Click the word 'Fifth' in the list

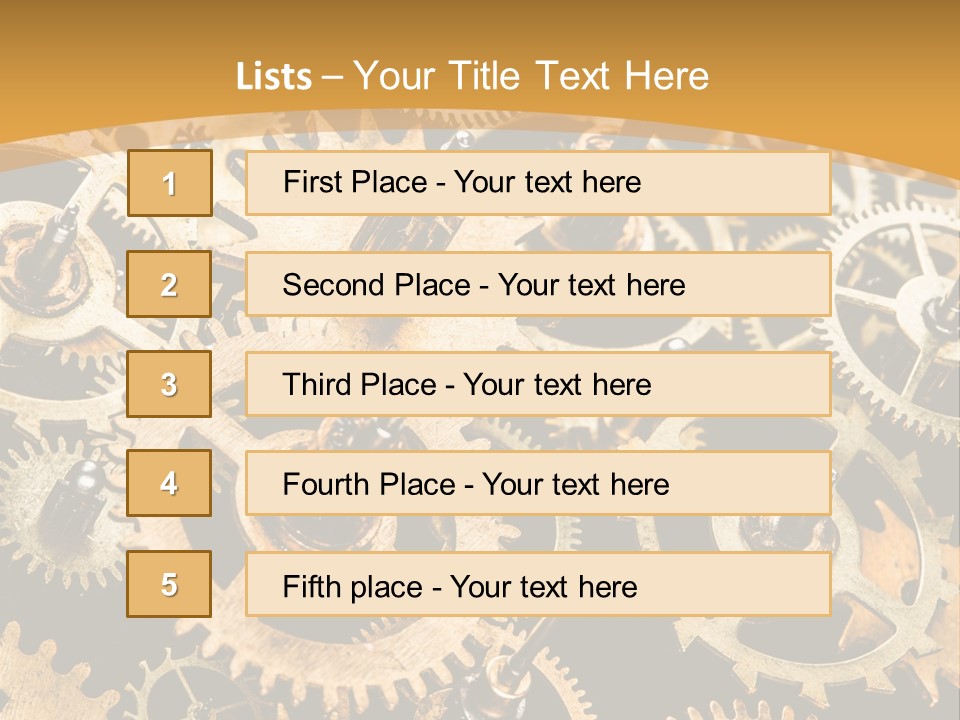pyautogui.click(x=313, y=586)
